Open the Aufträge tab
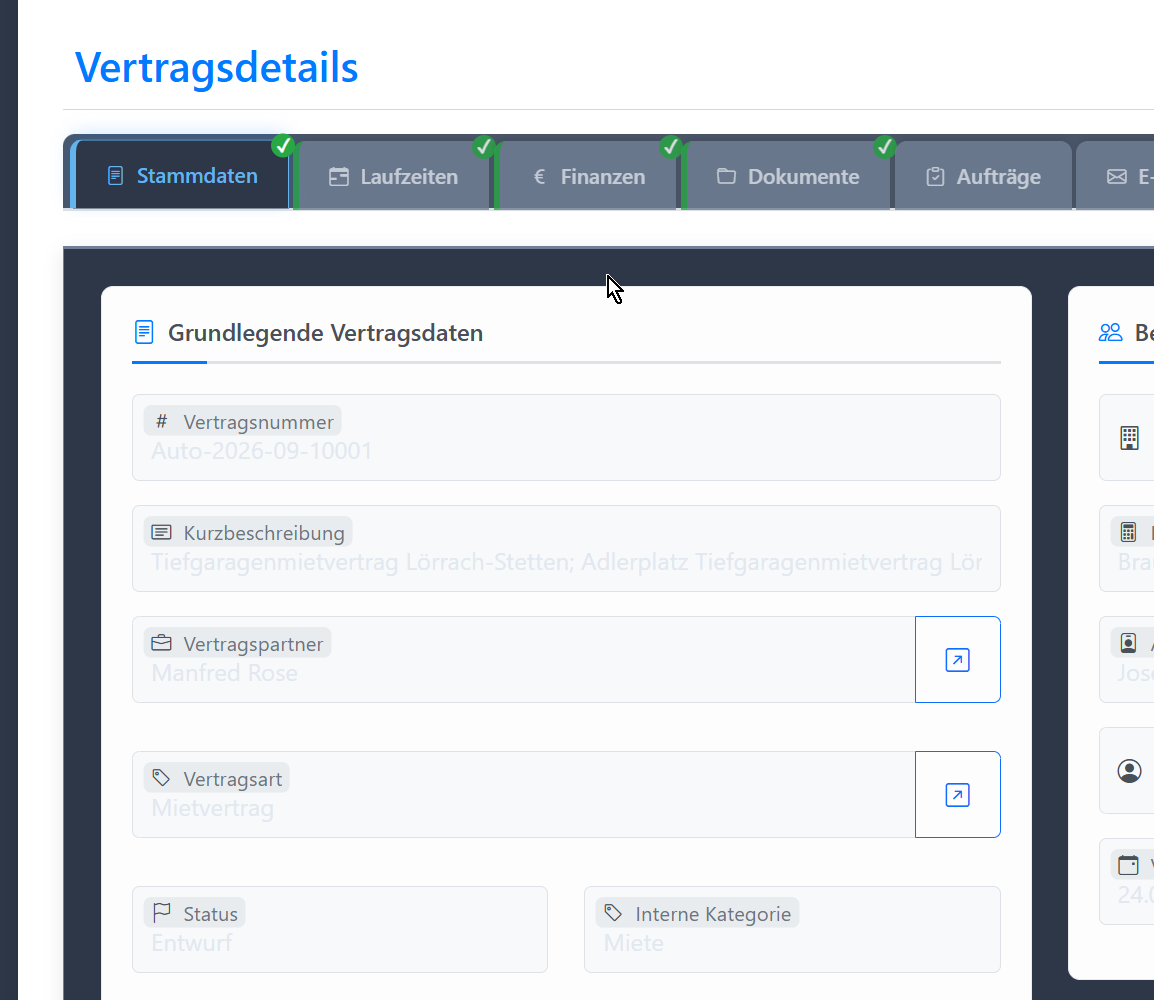Viewport: 1154px width, 1000px height. tap(983, 176)
